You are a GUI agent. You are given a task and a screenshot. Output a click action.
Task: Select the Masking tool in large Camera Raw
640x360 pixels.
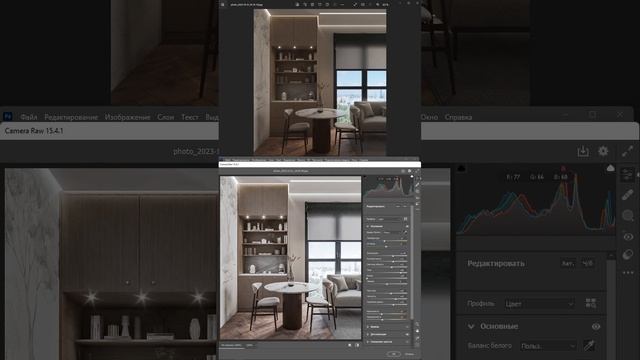pyautogui.click(x=627, y=216)
